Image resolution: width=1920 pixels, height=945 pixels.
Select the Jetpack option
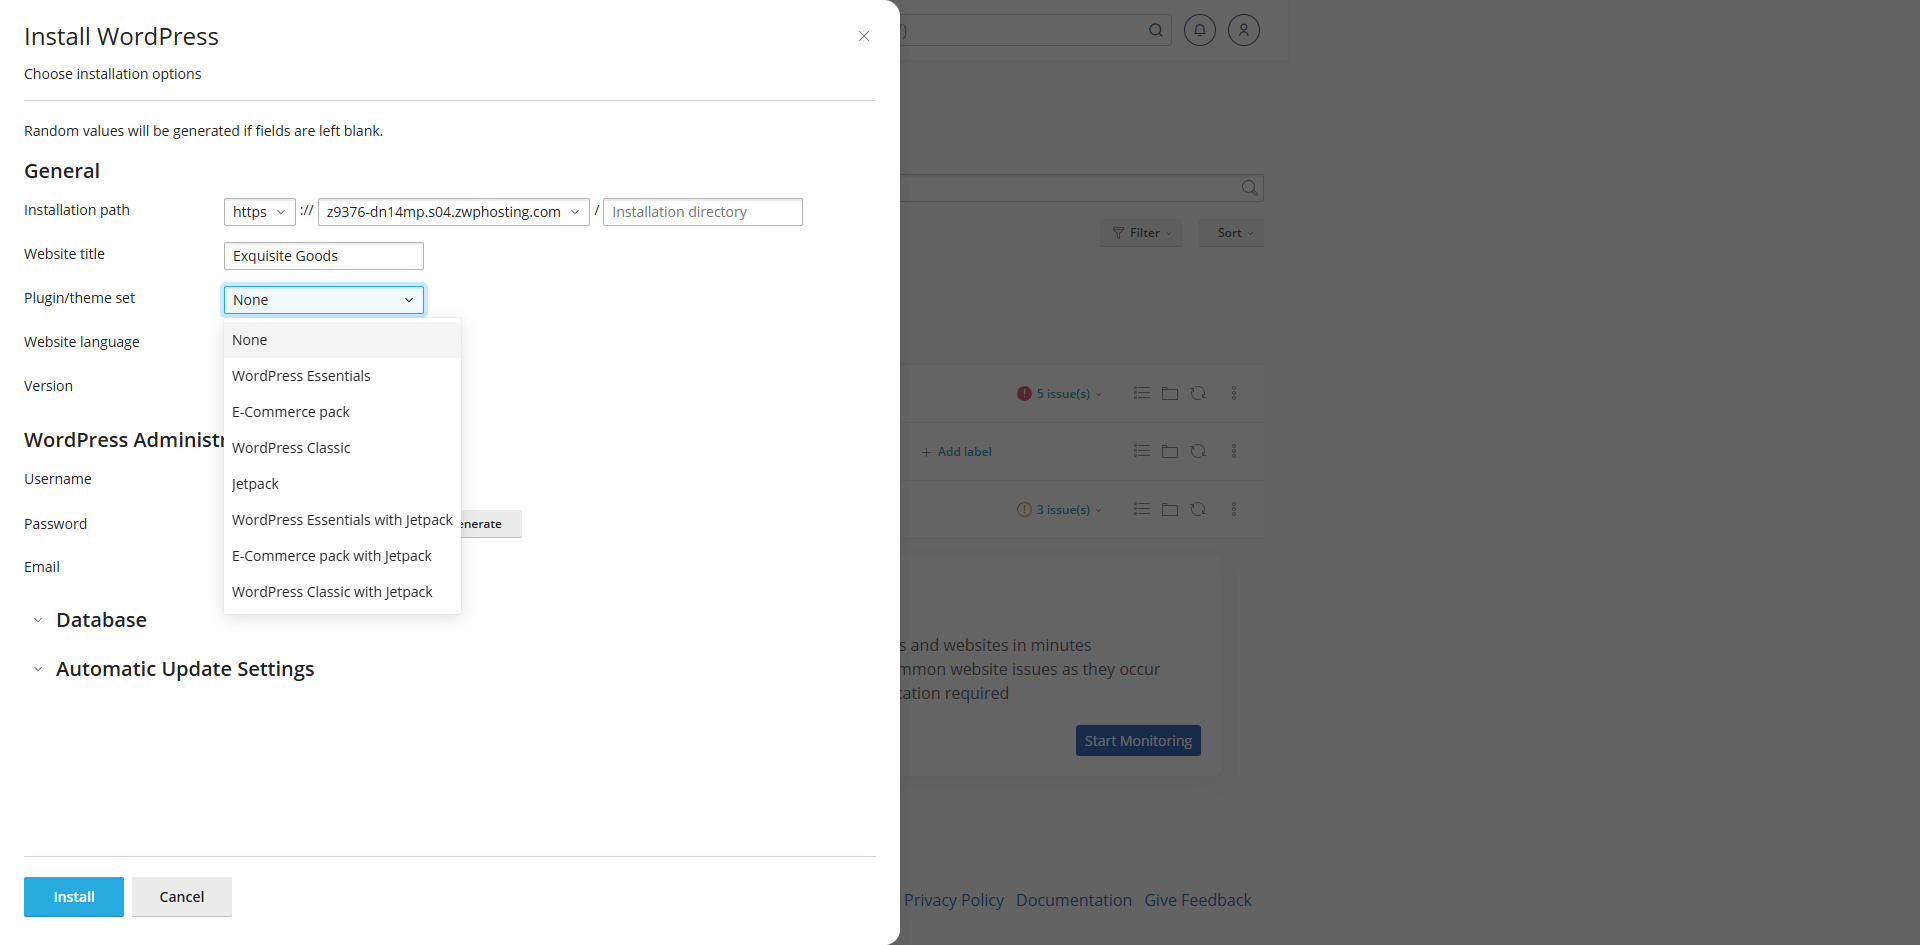(x=342, y=484)
